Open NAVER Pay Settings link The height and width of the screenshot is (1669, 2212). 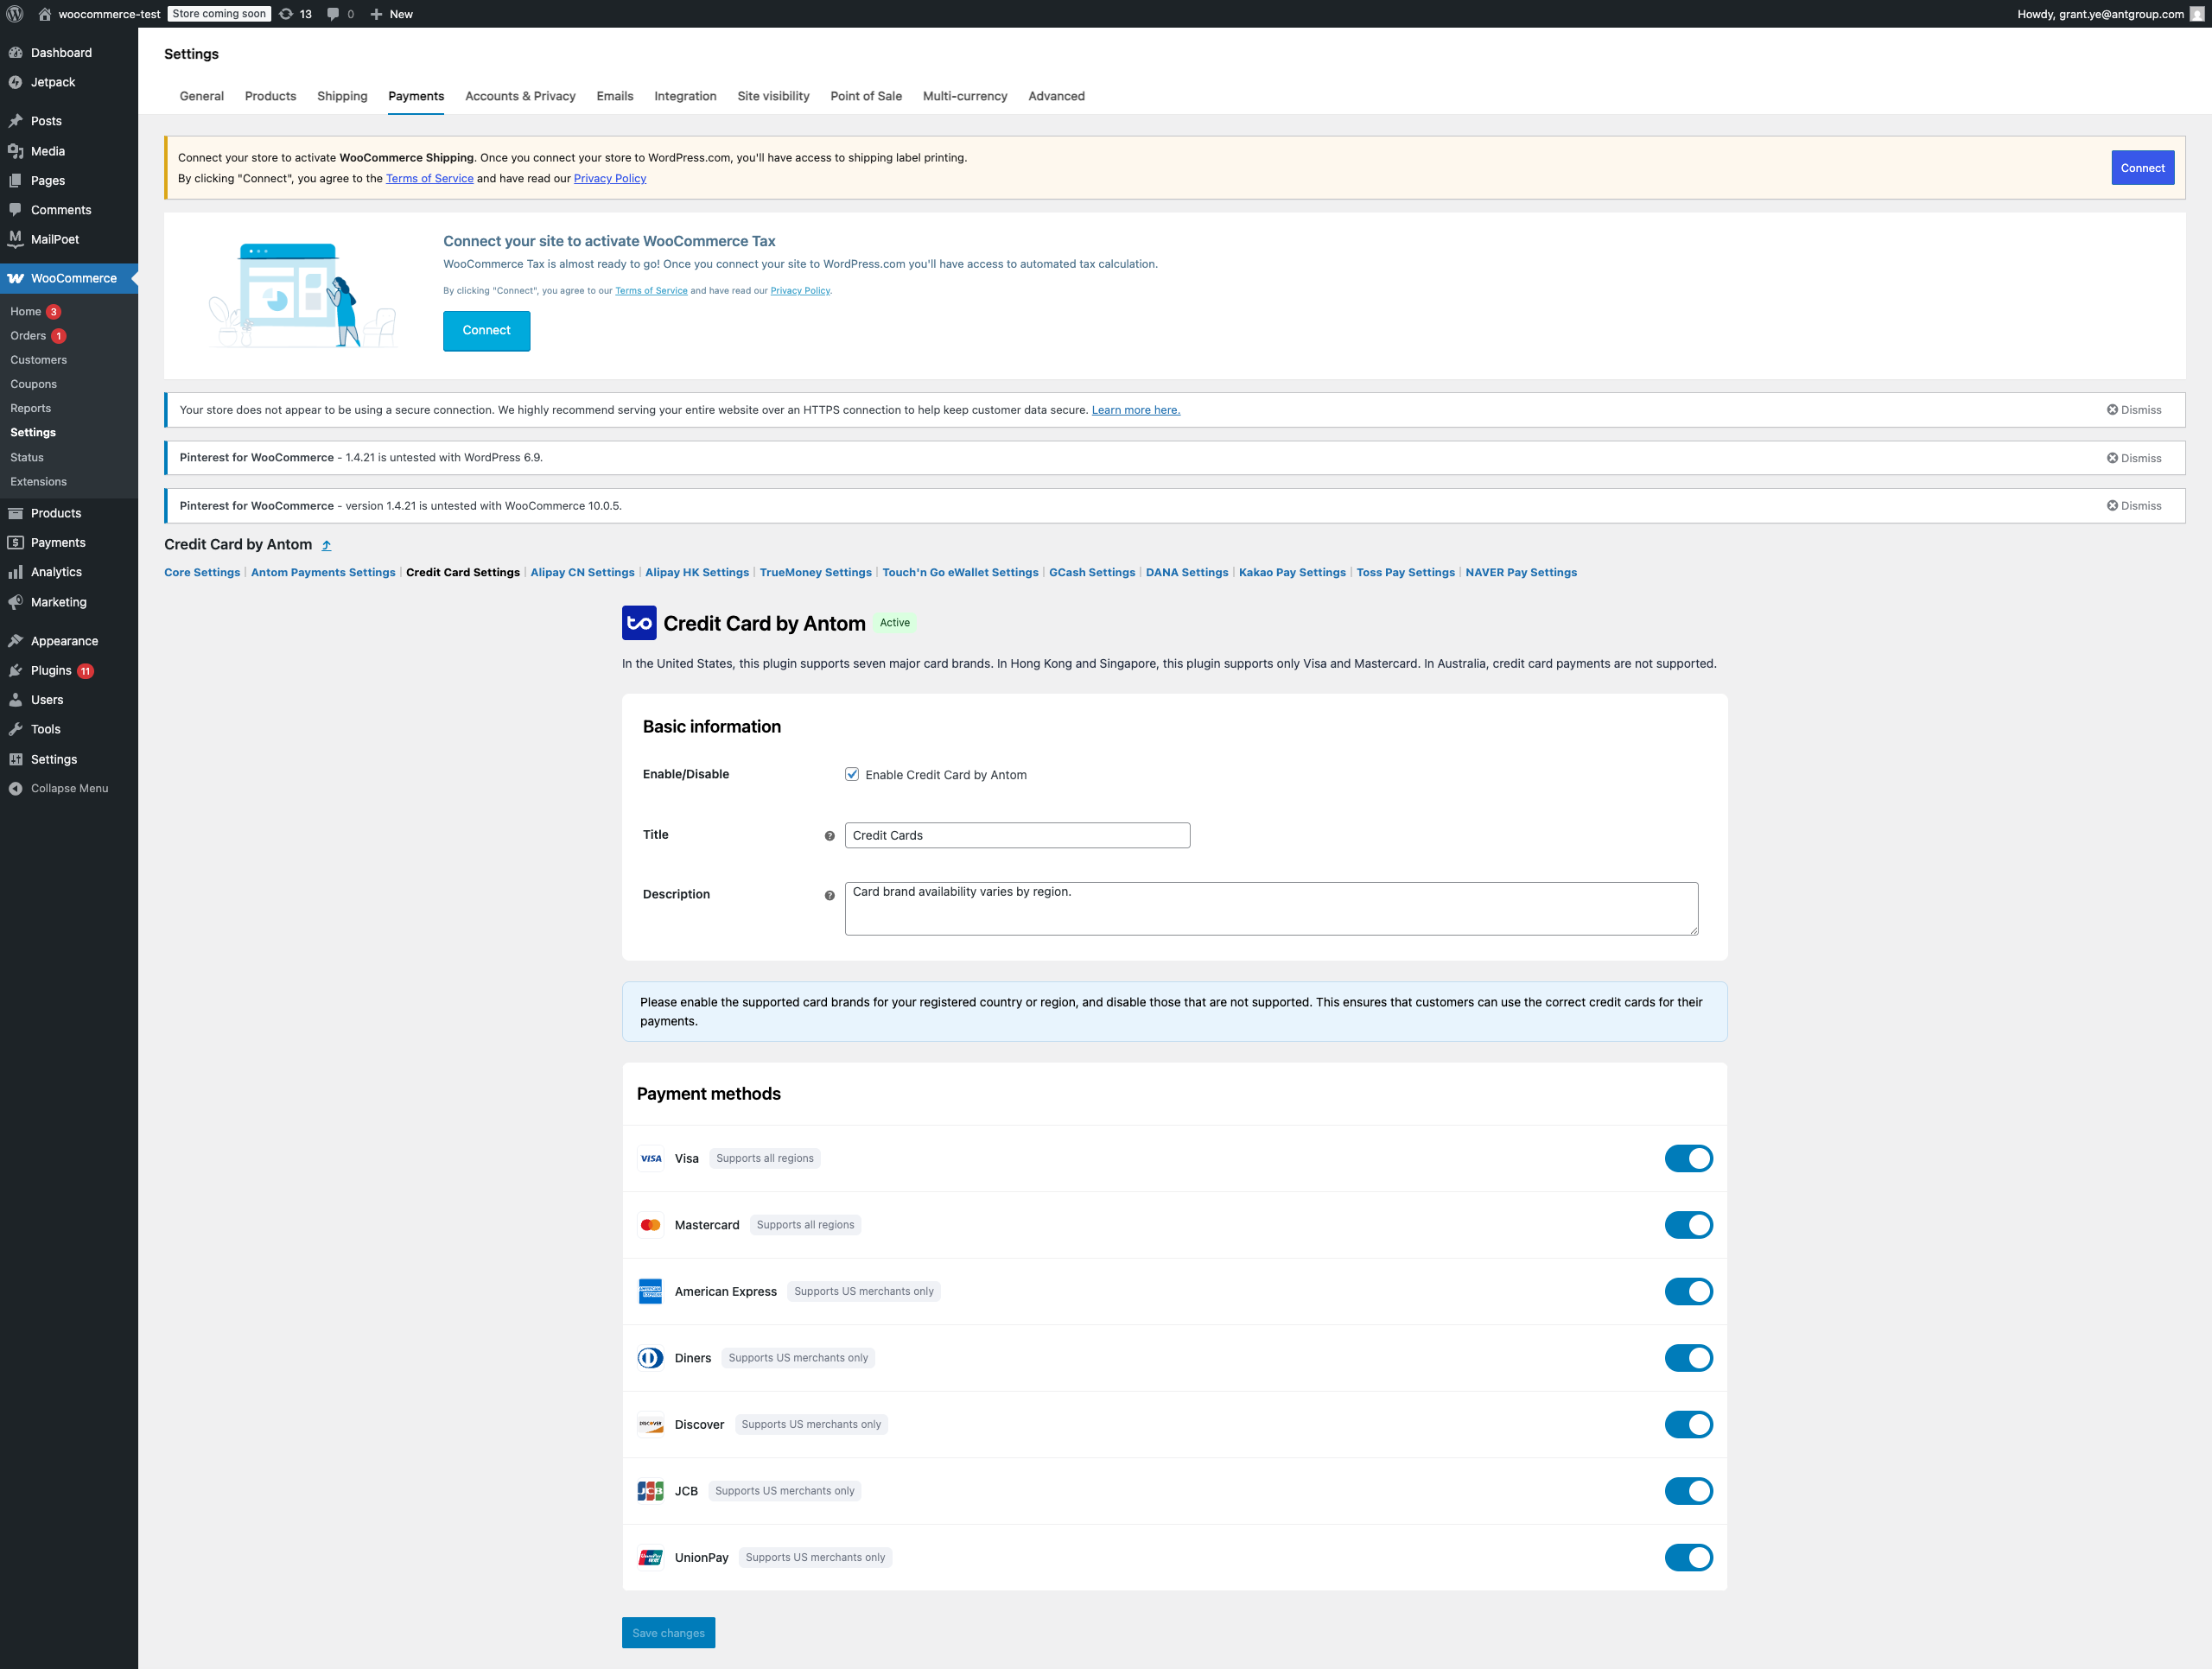coord(1521,572)
